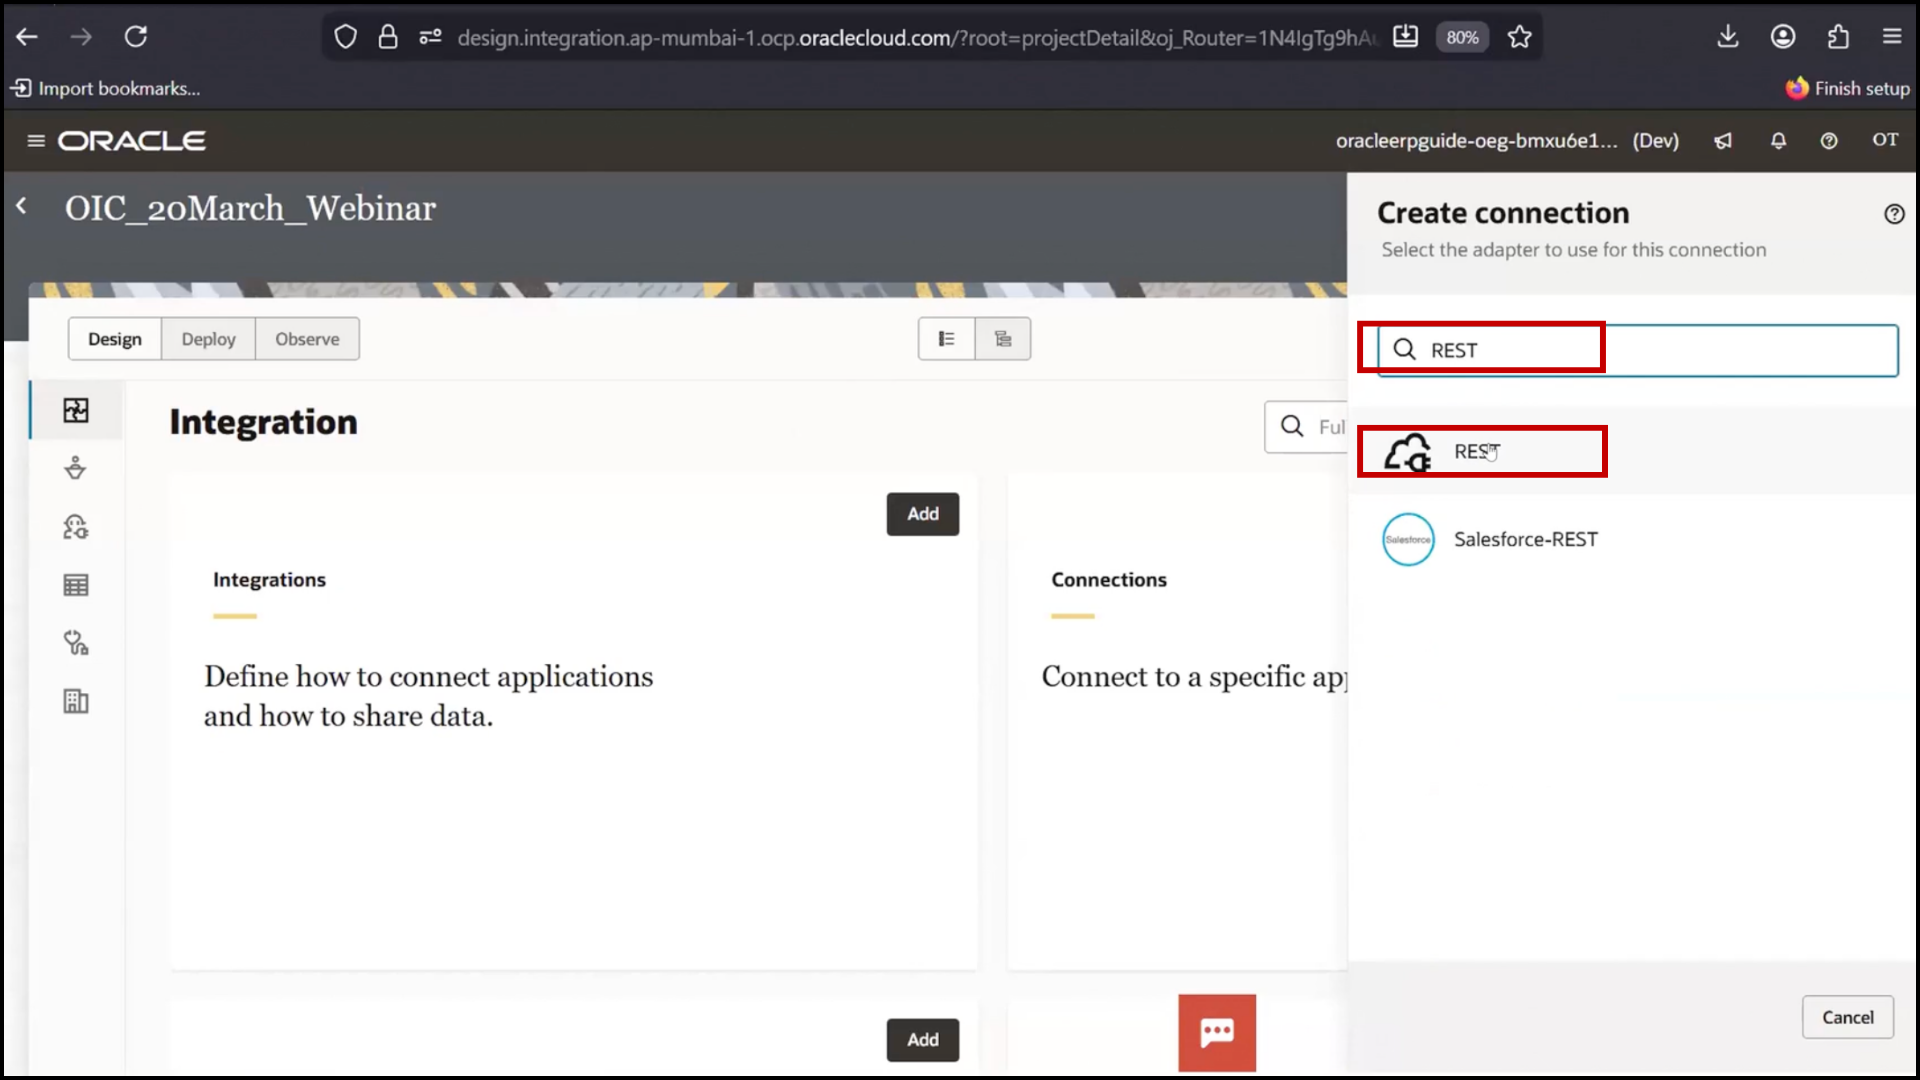Open the OT user profile menu
Screen dimensions: 1920x1080
pyautogui.click(x=1885, y=140)
